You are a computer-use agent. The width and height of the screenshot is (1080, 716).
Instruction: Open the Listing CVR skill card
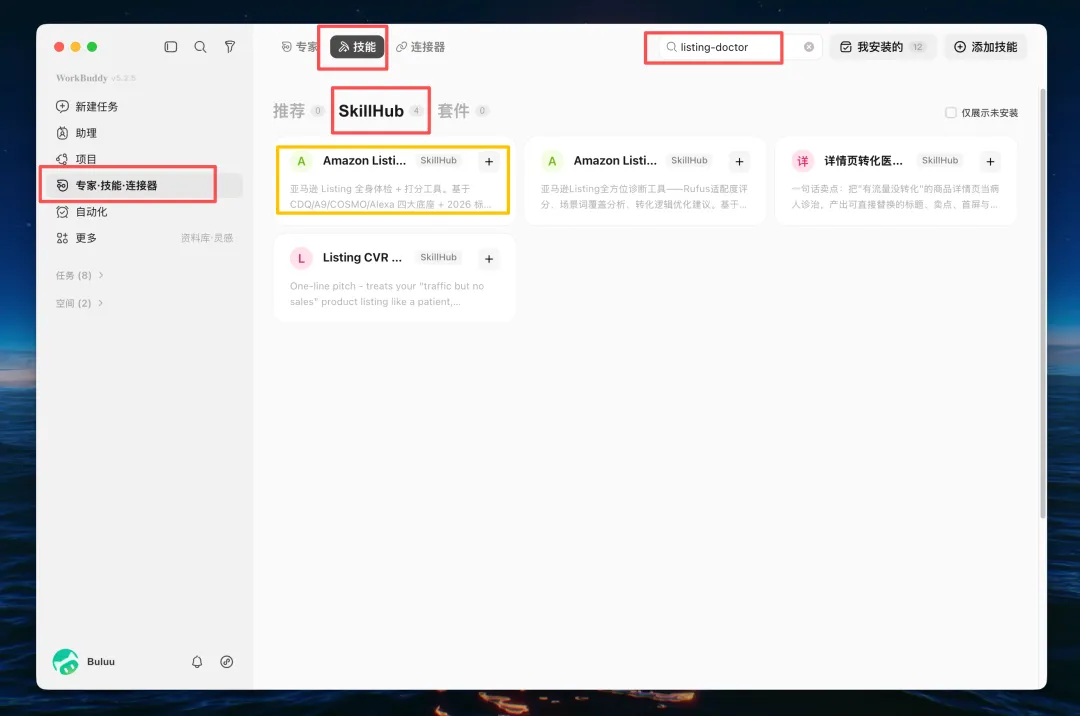click(x=393, y=278)
